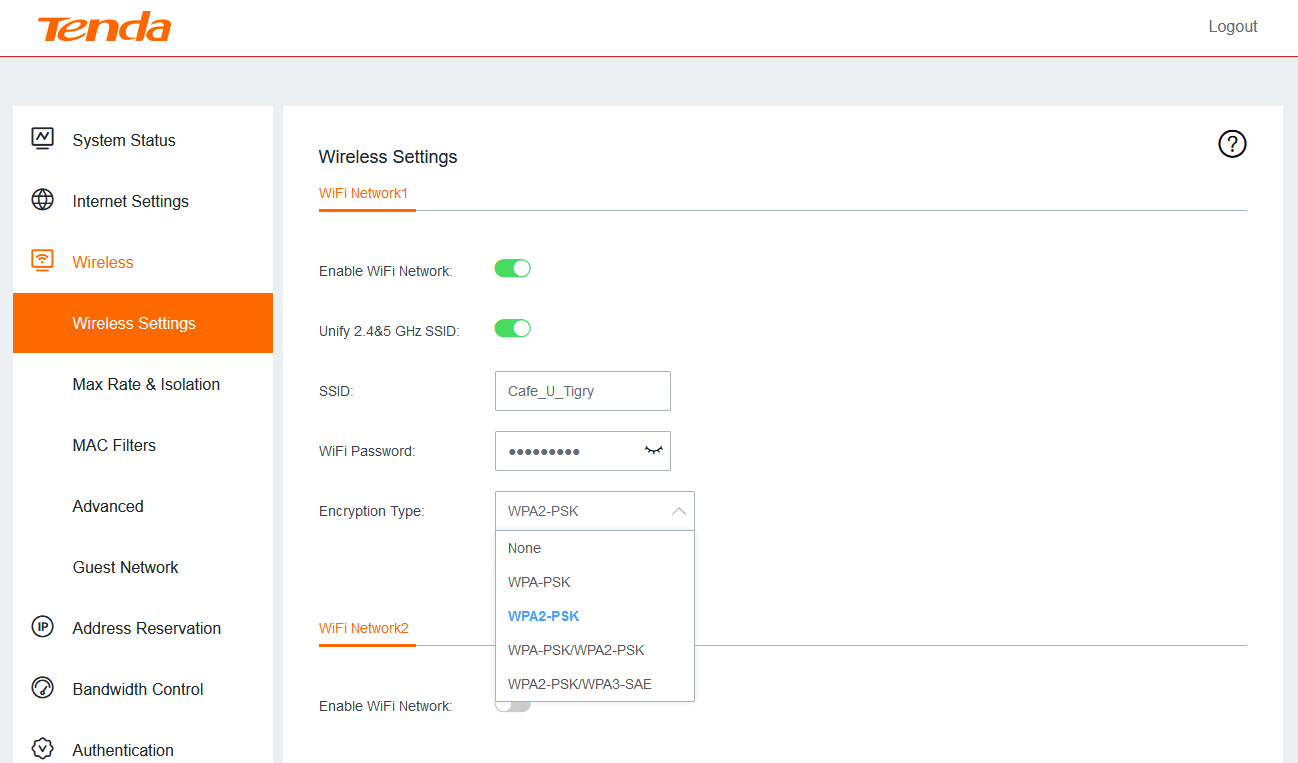This screenshot has width=1298, height=763.
Task: Select WPA-PSK encryption option
Action: [595, 582]
